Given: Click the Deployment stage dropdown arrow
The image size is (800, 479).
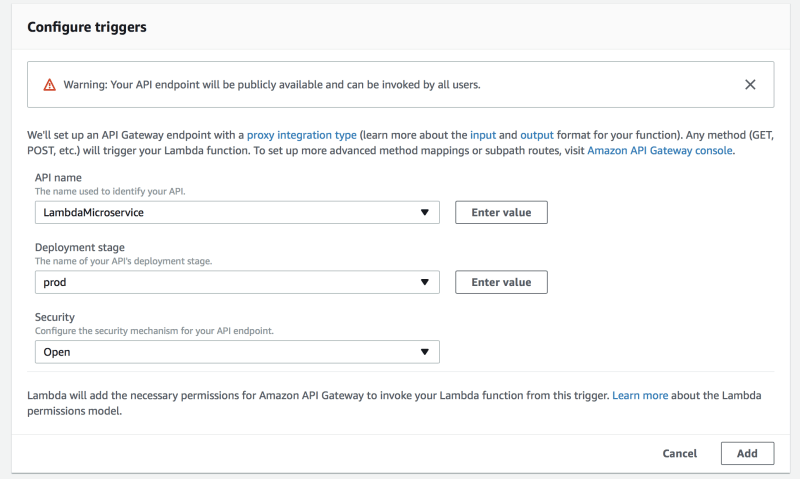Looking at the screenshot, I should click(x=425, y=283).
